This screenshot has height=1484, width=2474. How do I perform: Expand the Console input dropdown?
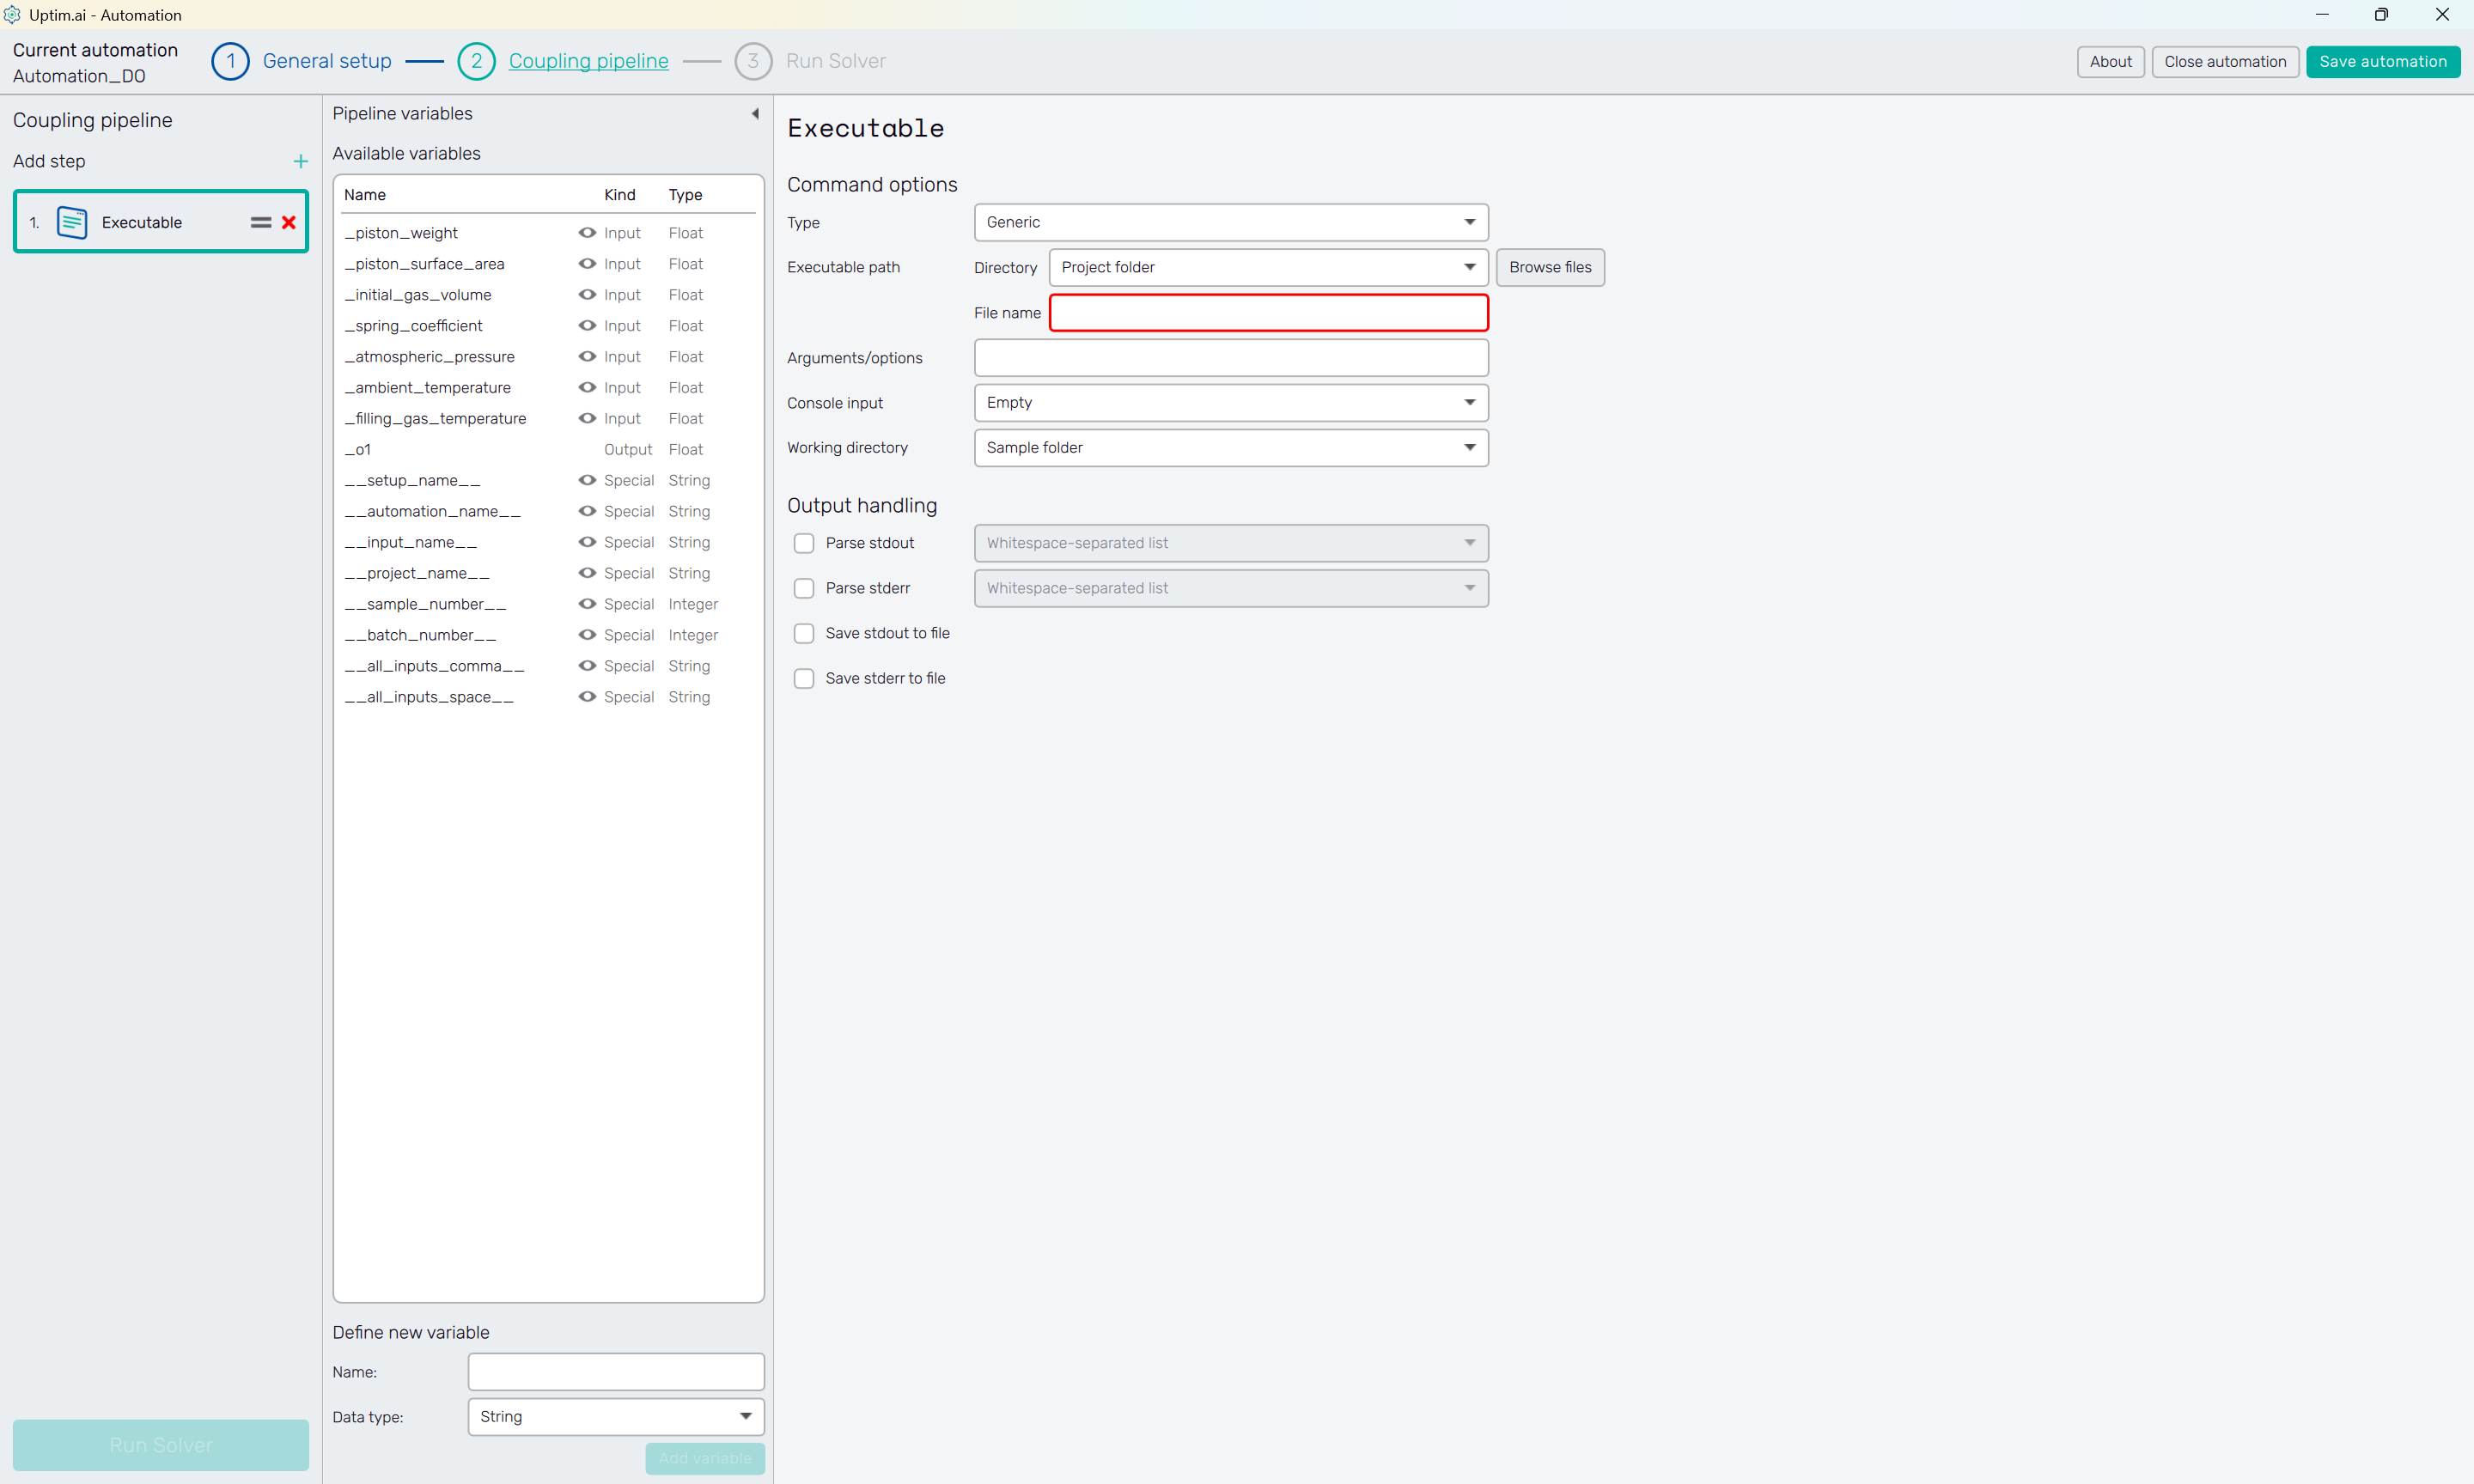(1230, 403)
